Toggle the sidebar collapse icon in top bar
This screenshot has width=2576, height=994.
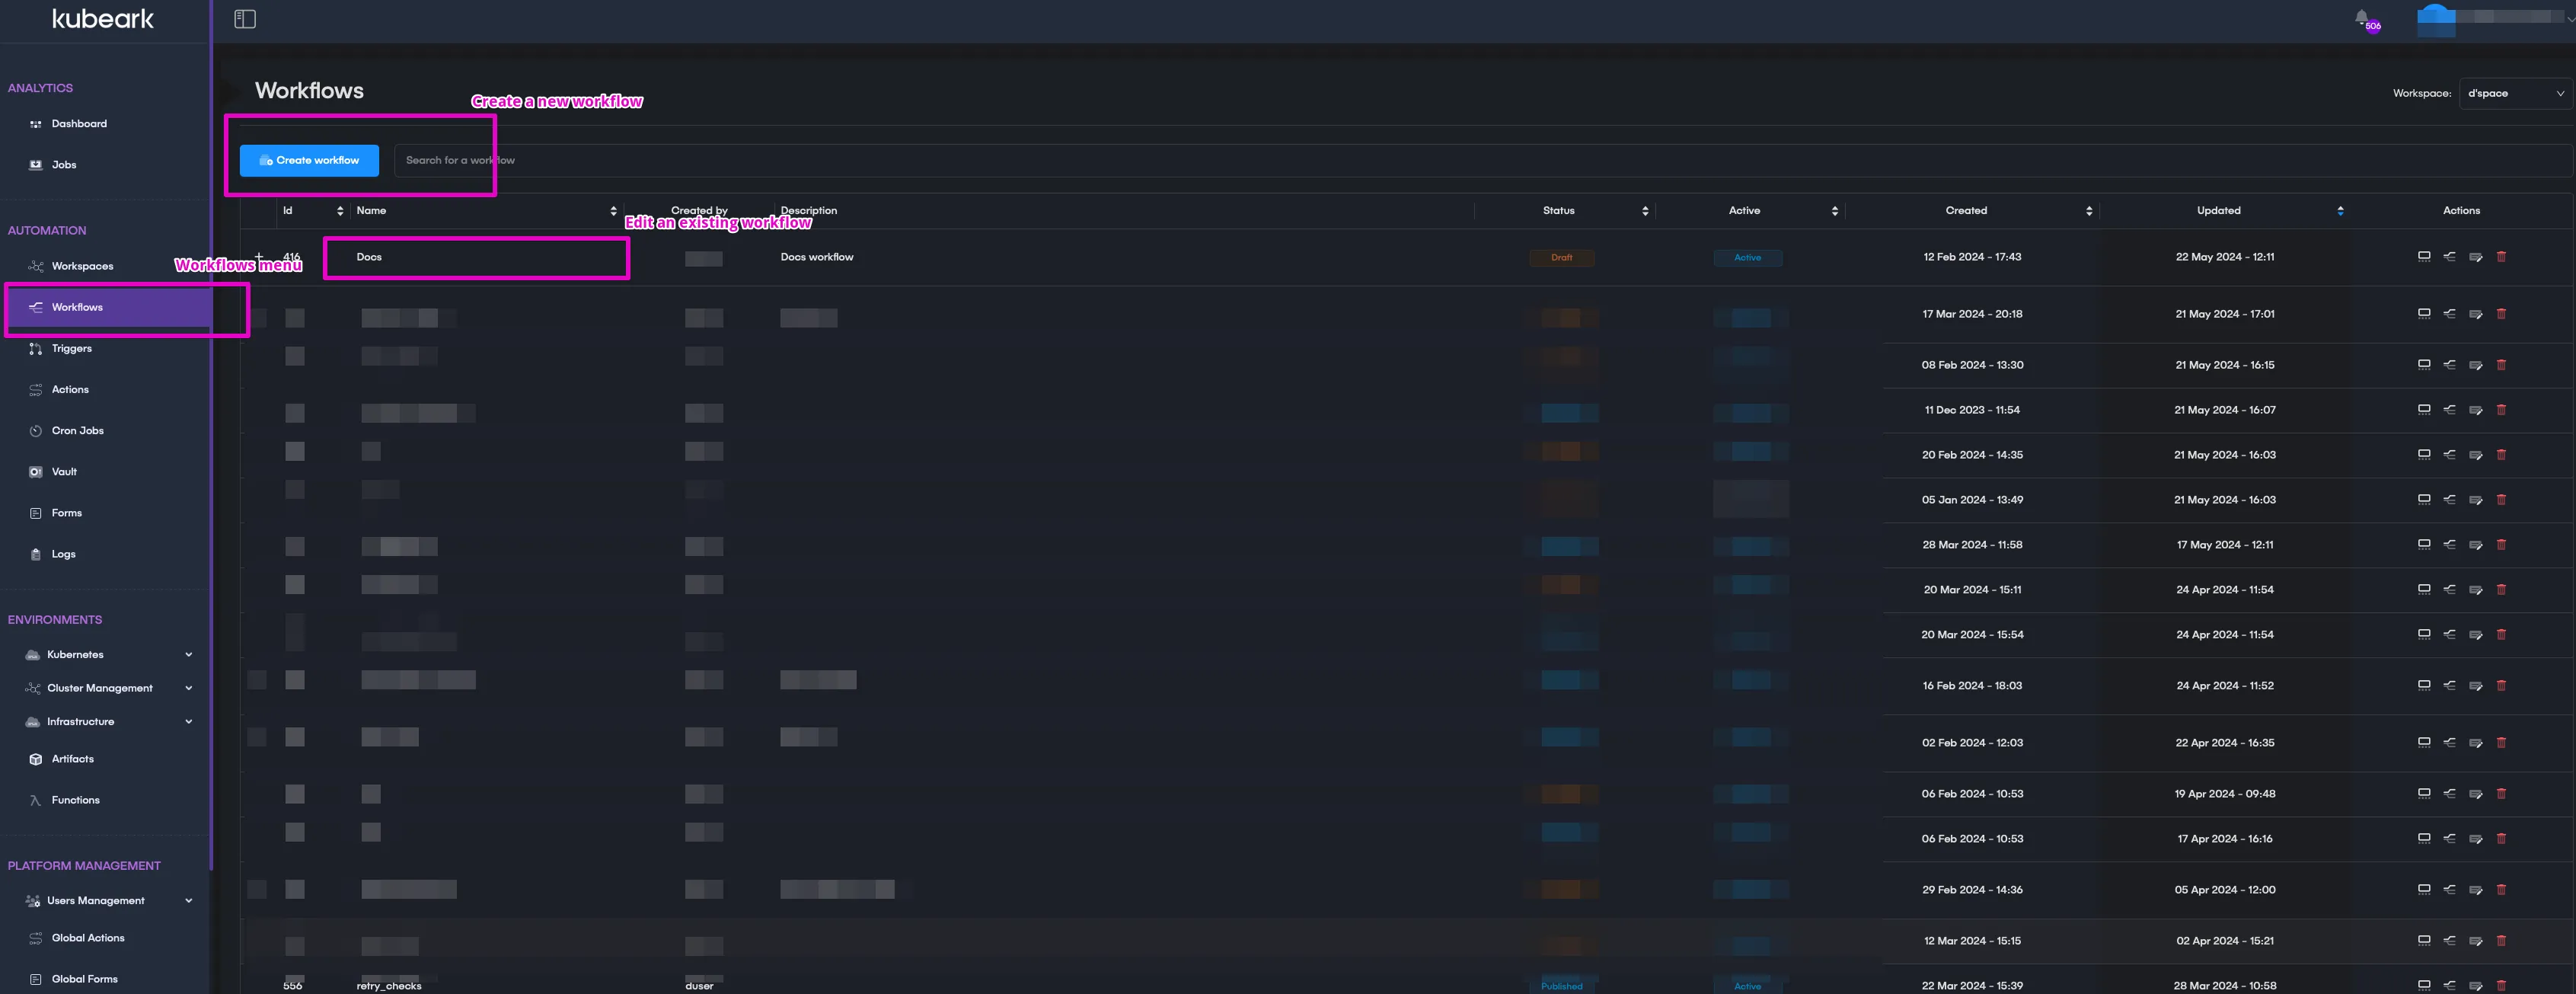[245, 19]
